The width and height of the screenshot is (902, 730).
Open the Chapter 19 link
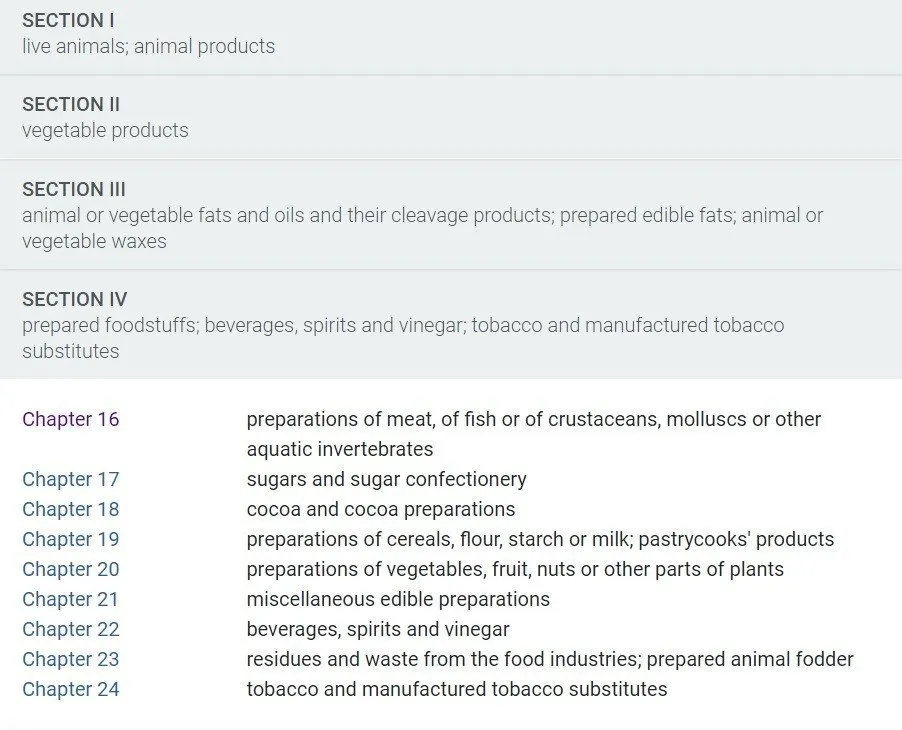(71, 539)
